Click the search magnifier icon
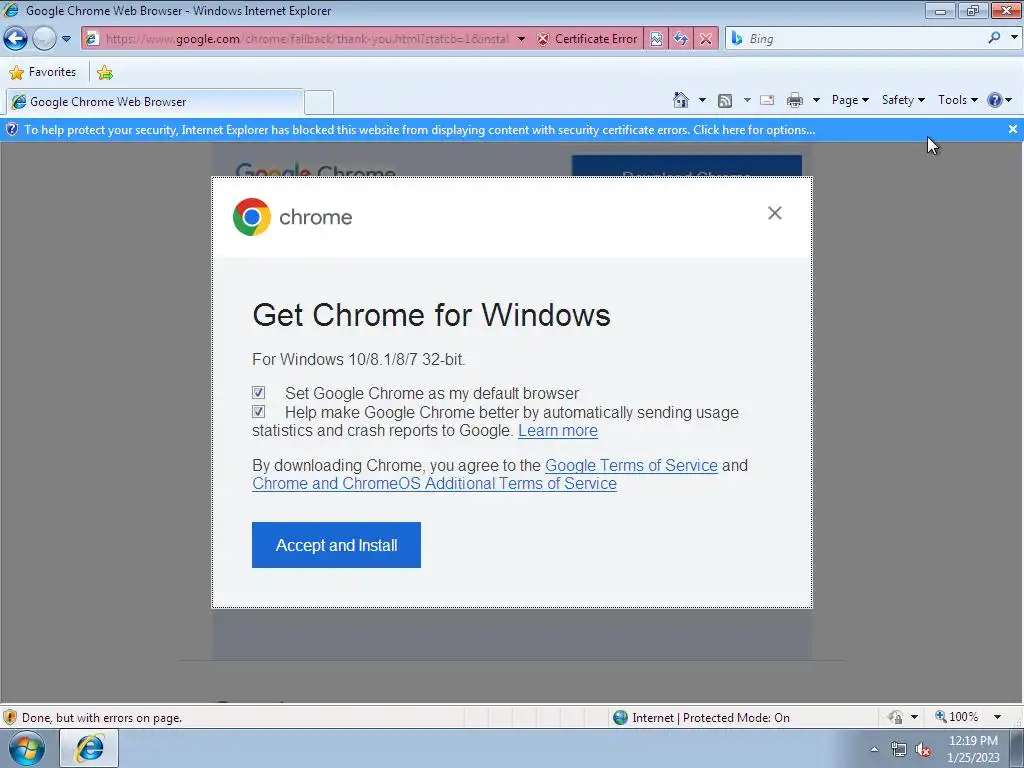The width and height of the screenshot is (1024, 768). click(x=995, y=38)
